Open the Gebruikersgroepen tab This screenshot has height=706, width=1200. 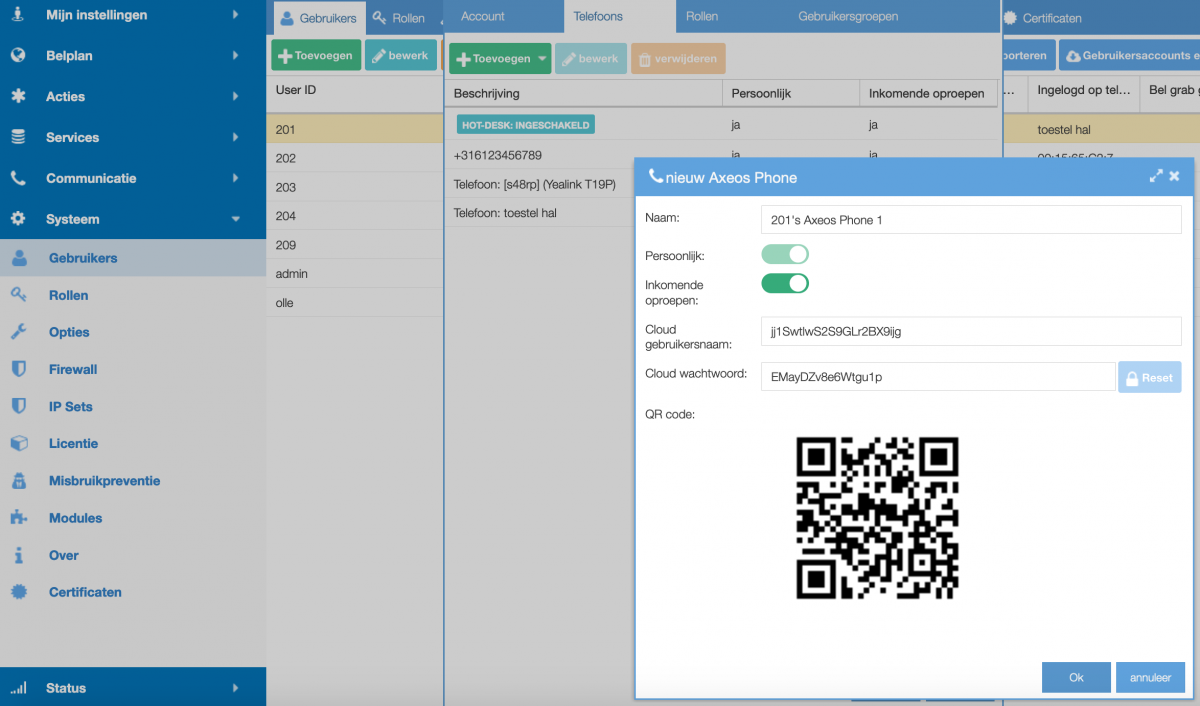point(847,17)
